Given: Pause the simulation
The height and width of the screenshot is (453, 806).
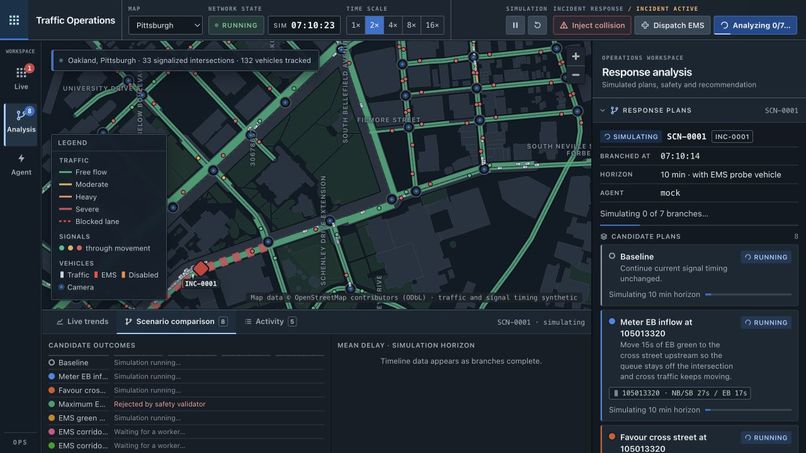Looking at the screenshot, I should (x=515, y=25).
